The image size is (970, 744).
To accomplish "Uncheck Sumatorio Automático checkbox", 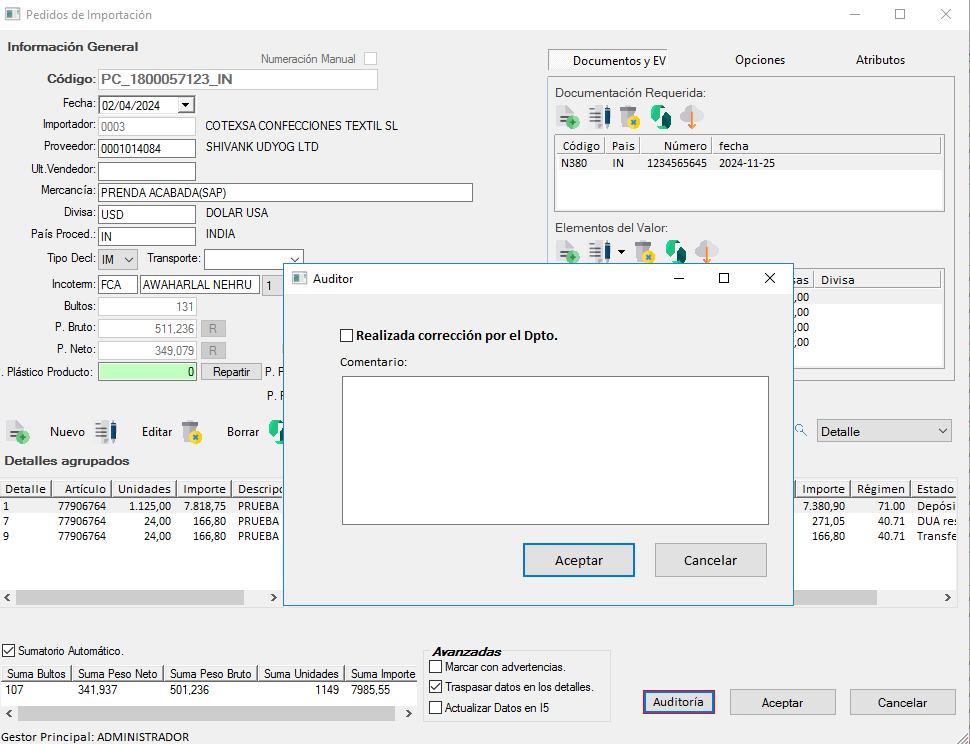I will click(x=10, y=651).
